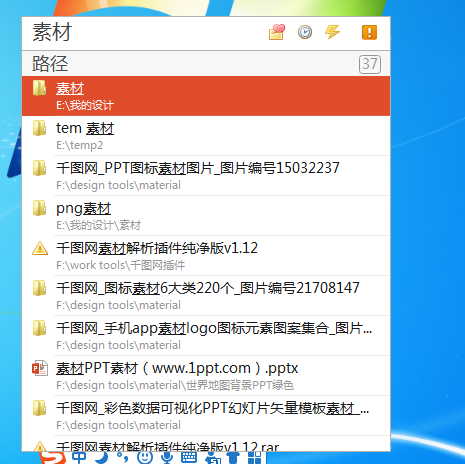The height and width of the screenshot is (464, 465).
Task: Click folder icon for 图片编号15032237 result
Action: coord(39,168)
